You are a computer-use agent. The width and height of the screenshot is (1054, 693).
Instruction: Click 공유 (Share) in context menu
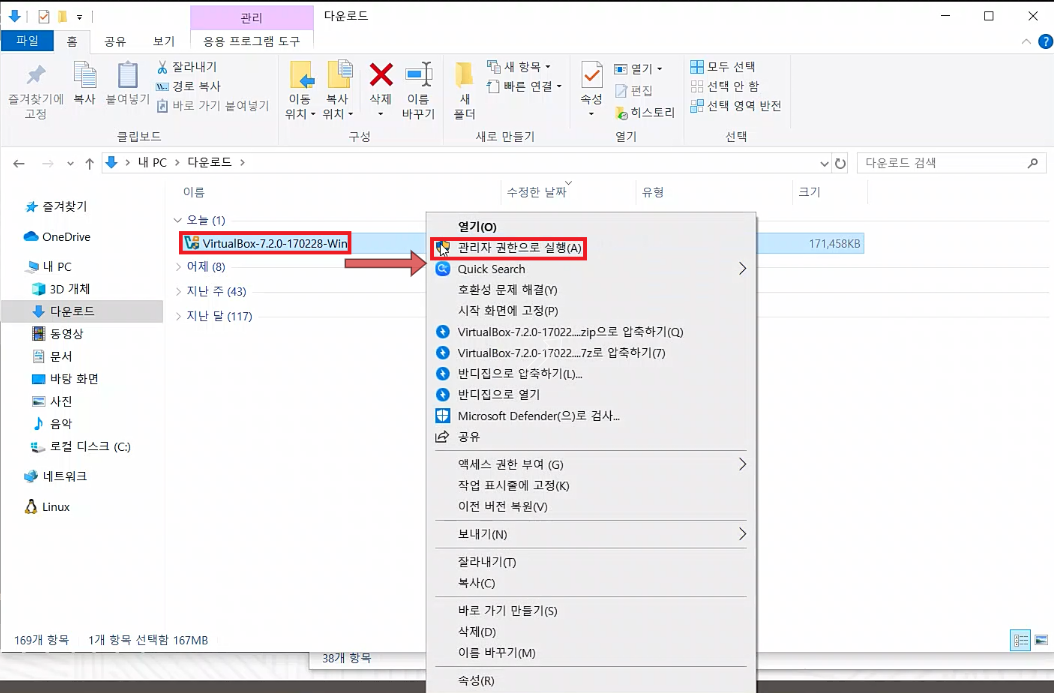469,437
